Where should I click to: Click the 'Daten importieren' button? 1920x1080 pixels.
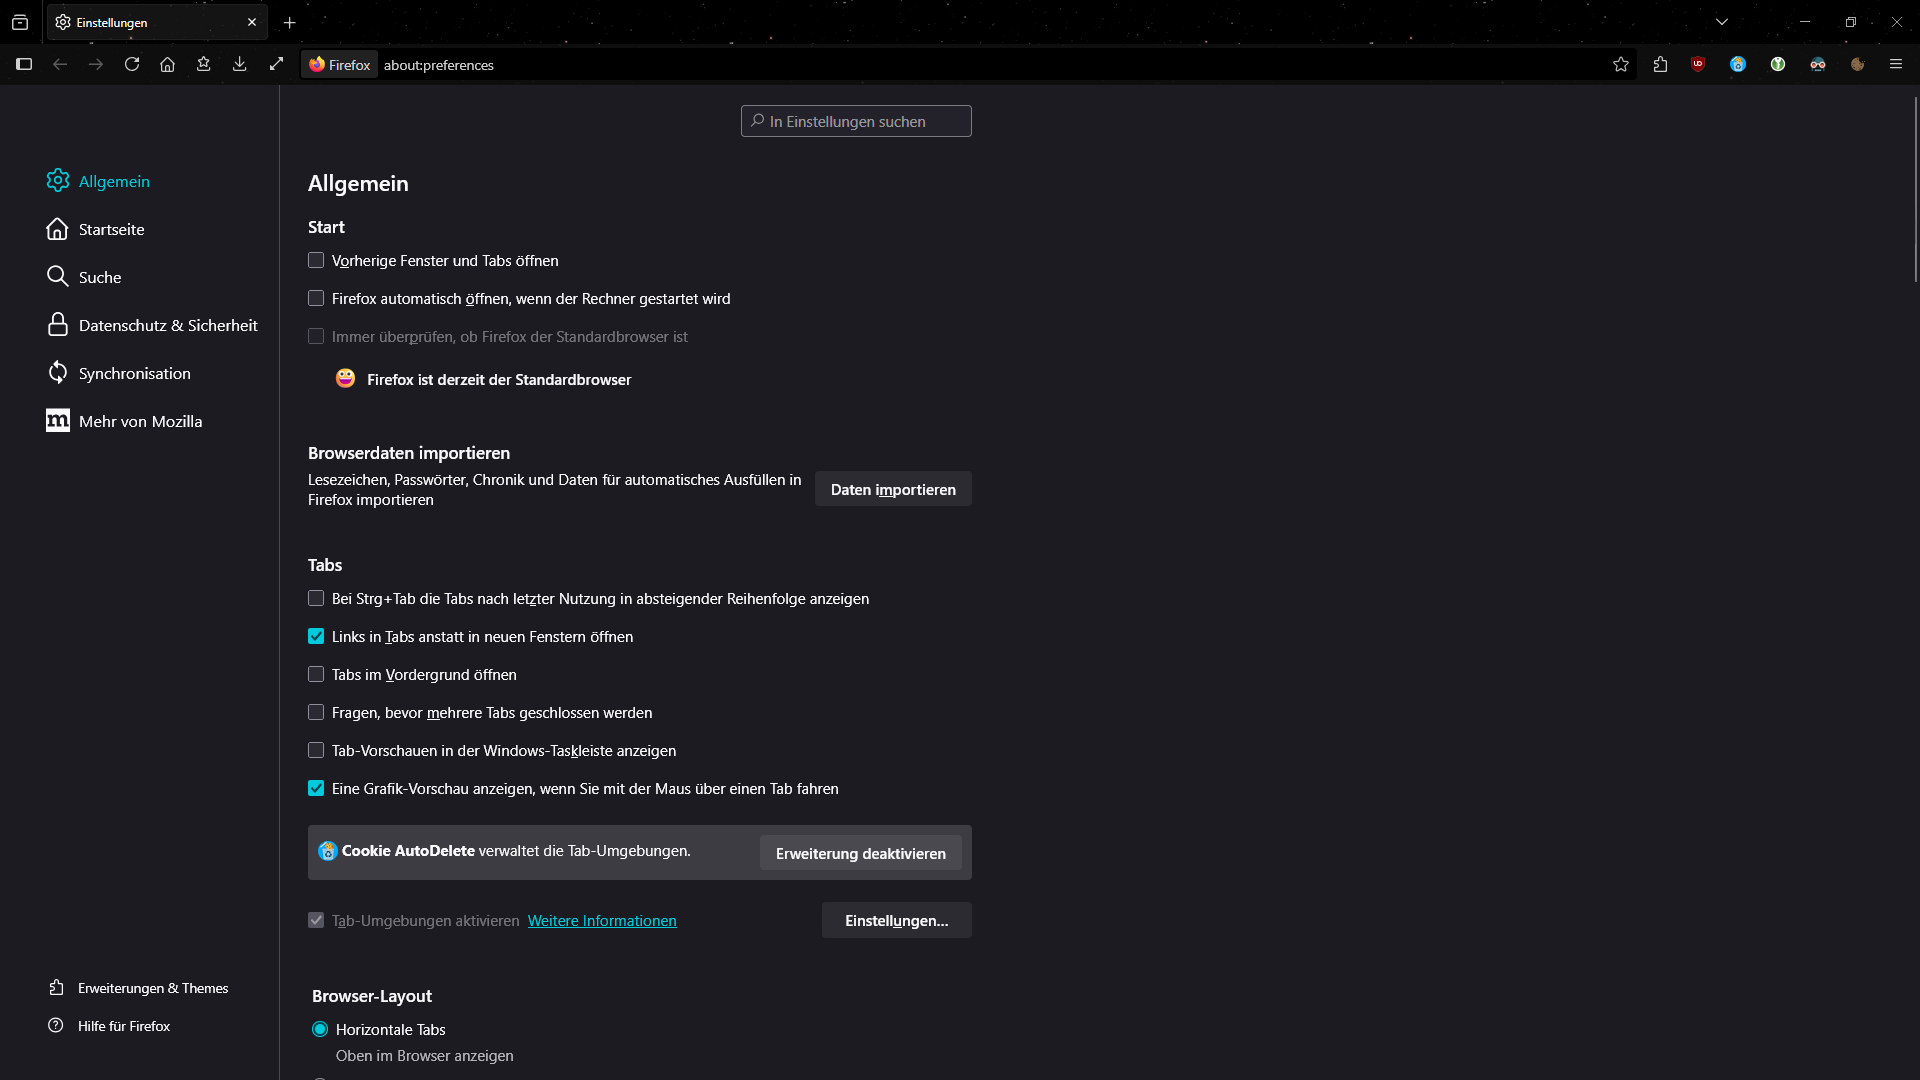click(x=893, y=489)
